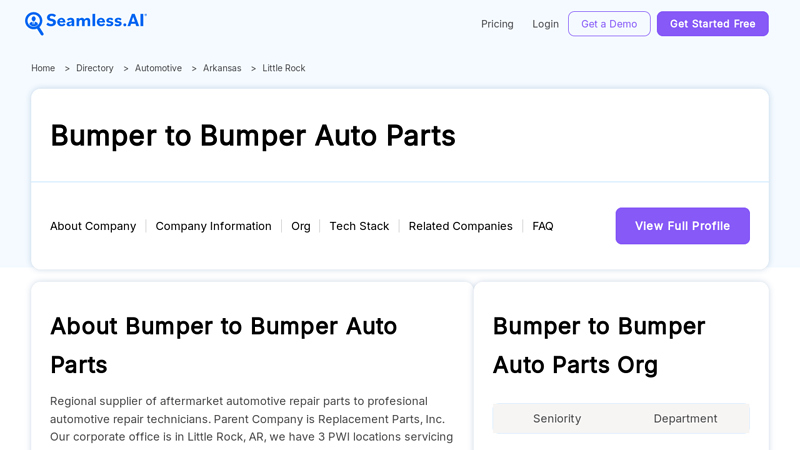Jump to the Related Companies section
This screenshot has width=800, height=450.
tap(460, 226)
